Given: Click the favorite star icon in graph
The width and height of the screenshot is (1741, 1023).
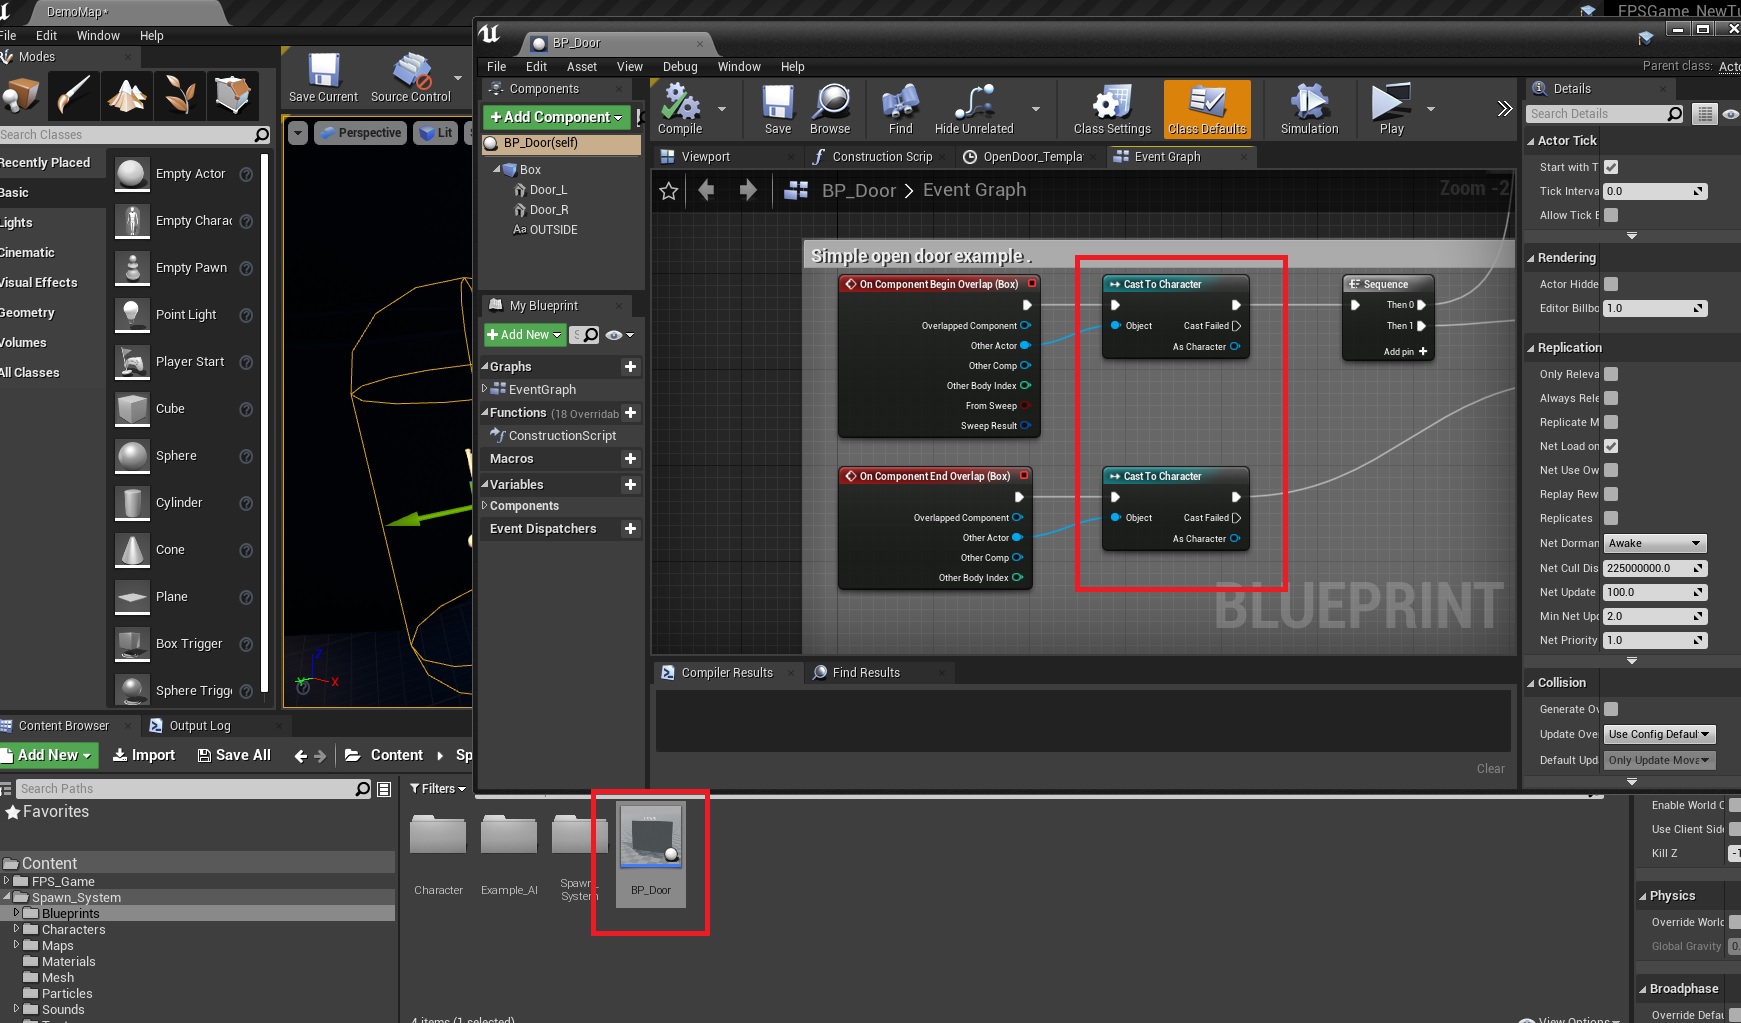Looking at the screenshot, I should pos(669,191).
